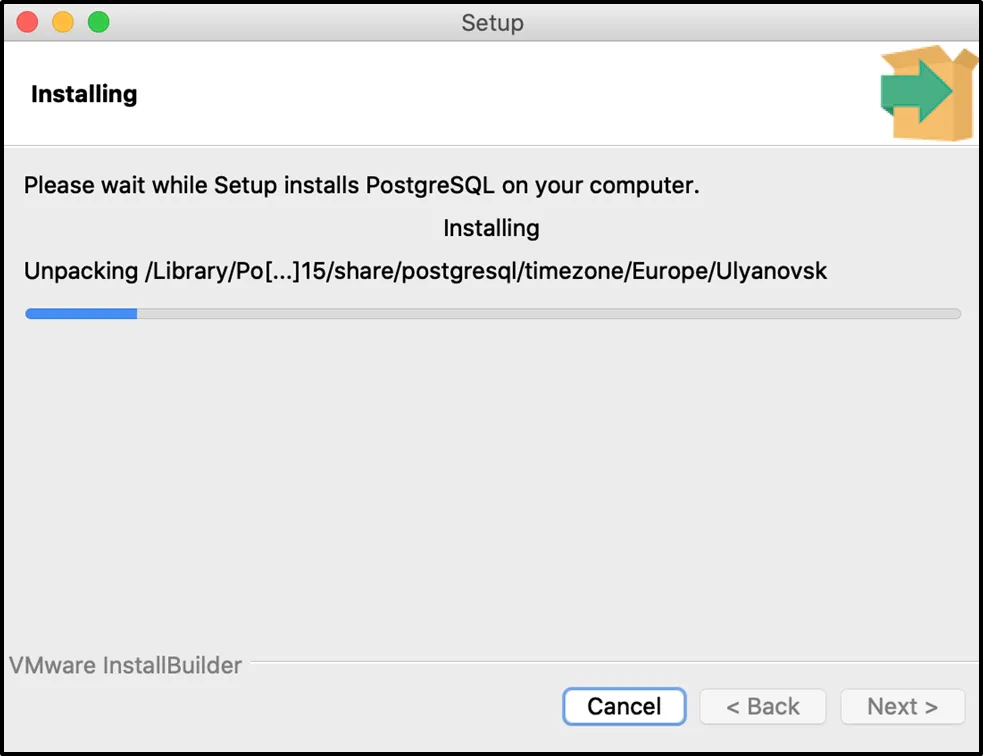Click the bold Installing header
The width and height of the screenshot is (983, 756).
click(x=84, y=94)
